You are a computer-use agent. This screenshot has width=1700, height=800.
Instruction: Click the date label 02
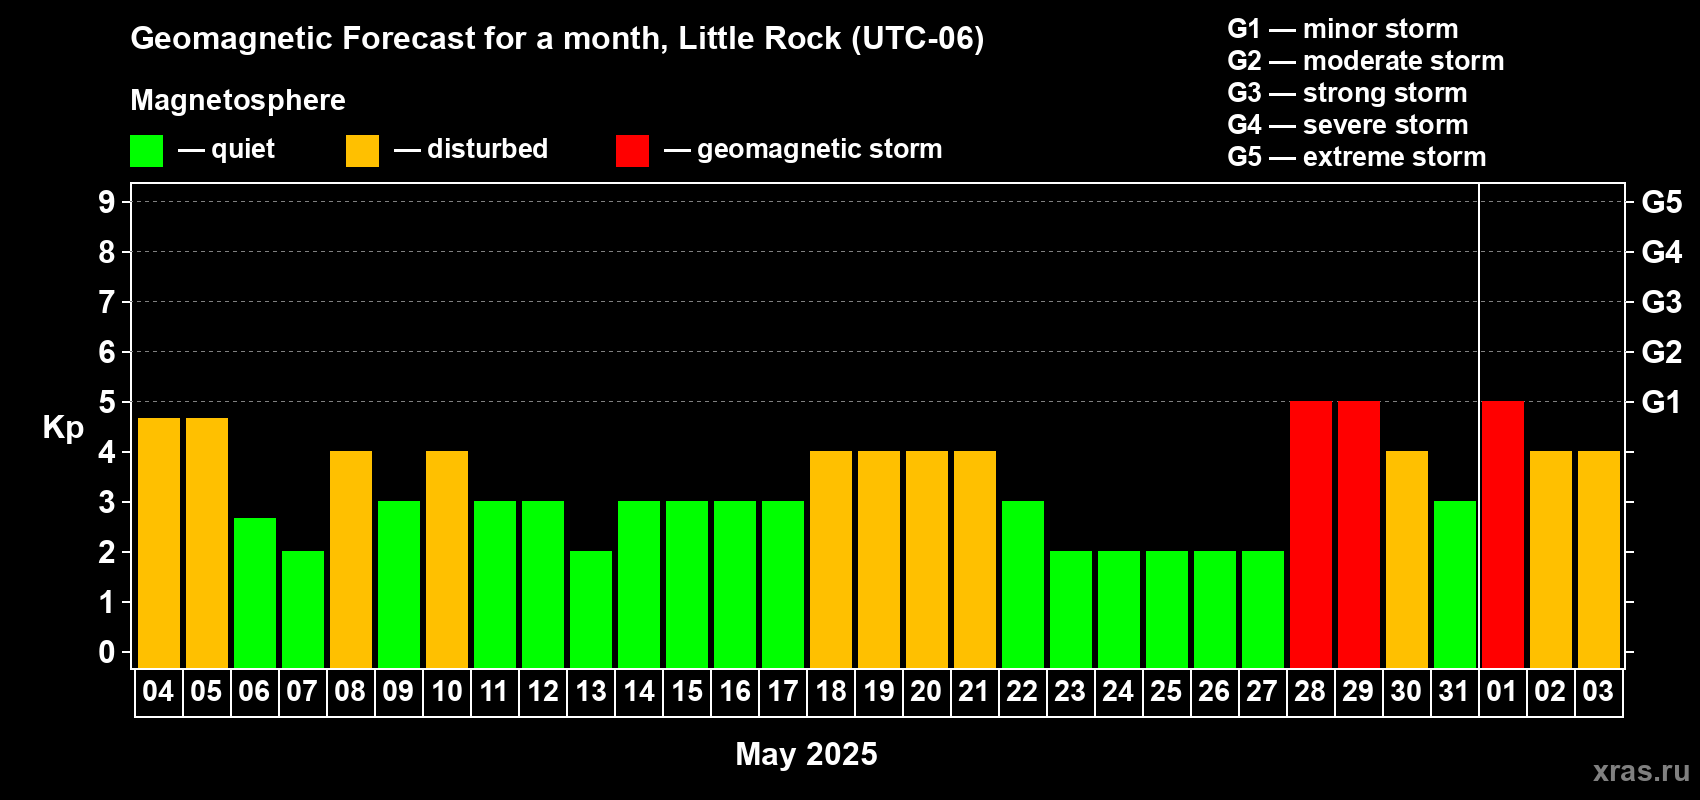[1550, 691]
